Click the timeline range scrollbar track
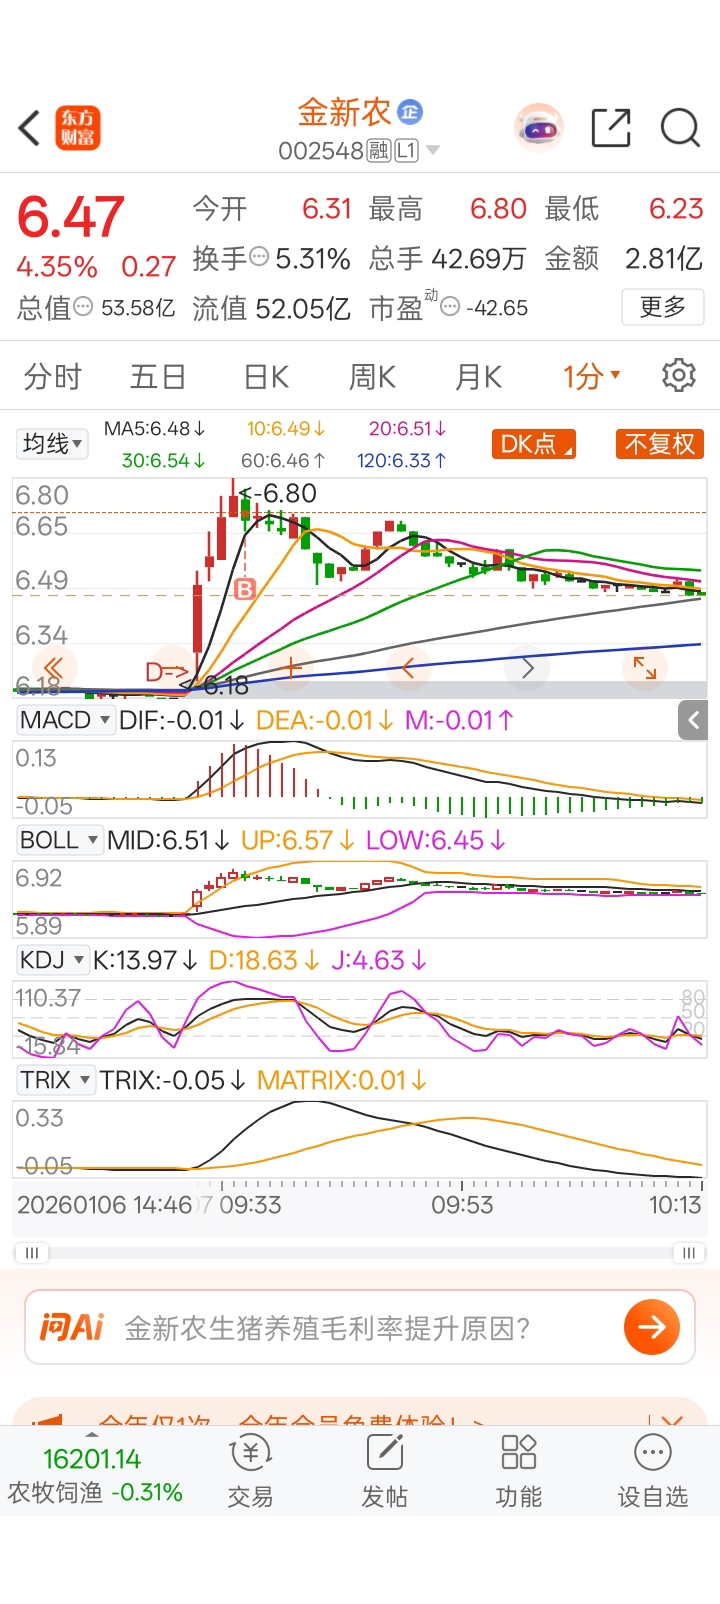 point(360,1252)
